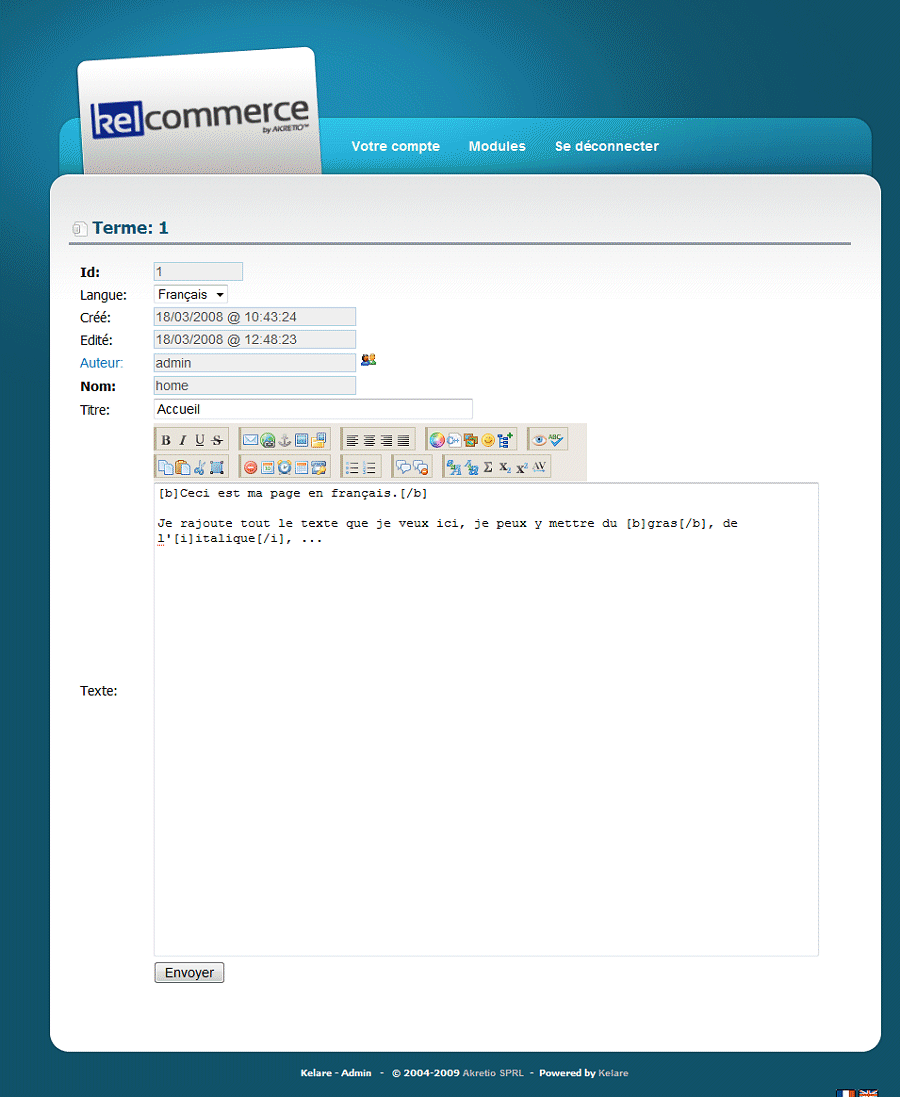Click into the Titre field containing Accueil
This screenshot has width=900, height=1097.
click(313, 409)
